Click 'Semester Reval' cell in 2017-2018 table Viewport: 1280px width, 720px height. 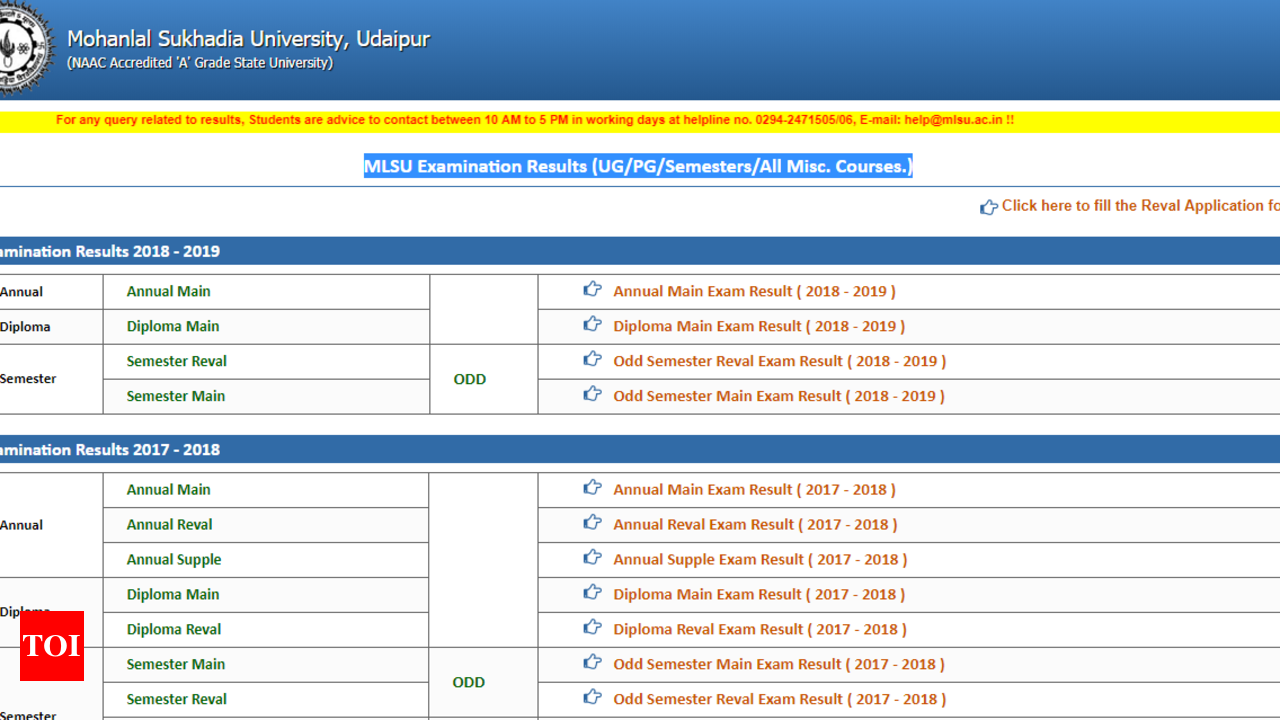pyautogui.click(x=266, y=700)
